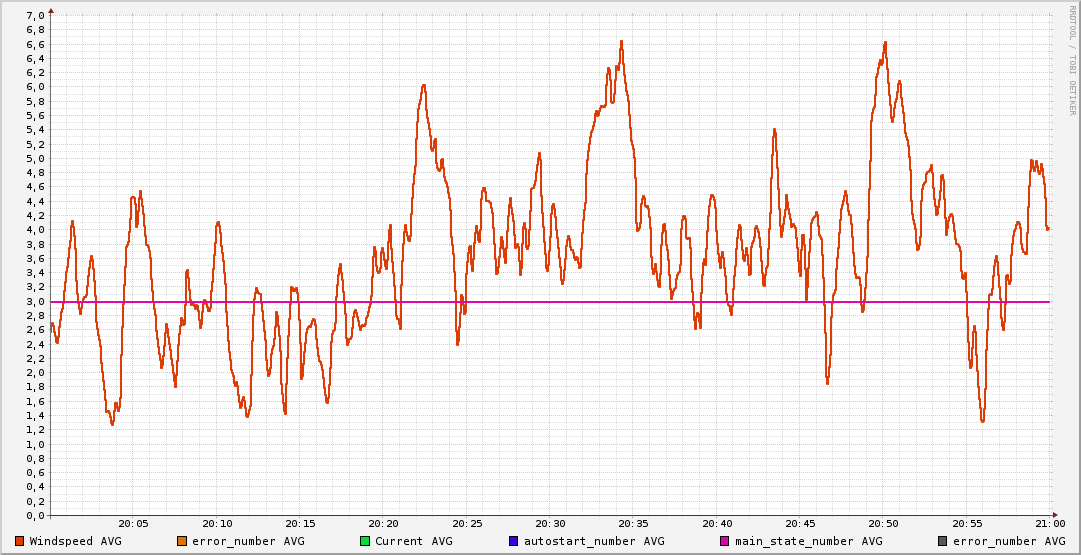Image resolution: width=1081 pixels, height=555 pixels.
Task: Click the blue autostart_number legend swatch
Action: click(x=513, y=541)
